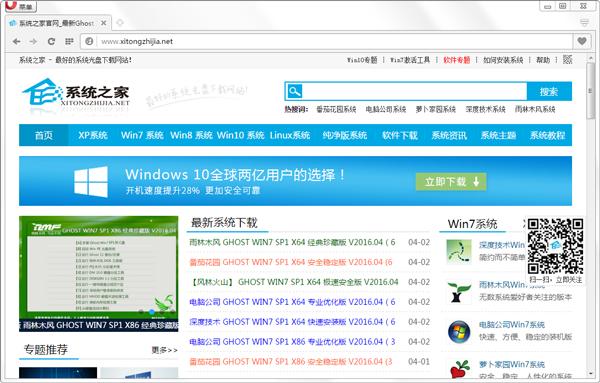Viewport: 600px width, 383px height.
Task: Open the 纯净版系统 navigation item
Action: 344,135
